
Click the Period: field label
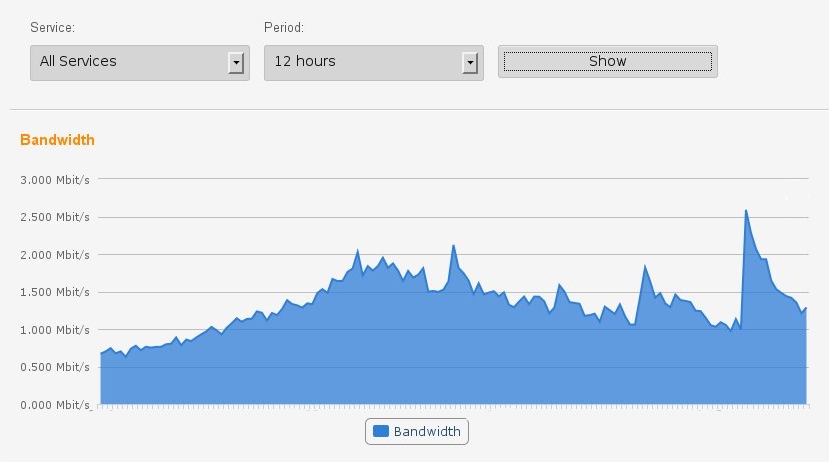[x=284, y=27]
